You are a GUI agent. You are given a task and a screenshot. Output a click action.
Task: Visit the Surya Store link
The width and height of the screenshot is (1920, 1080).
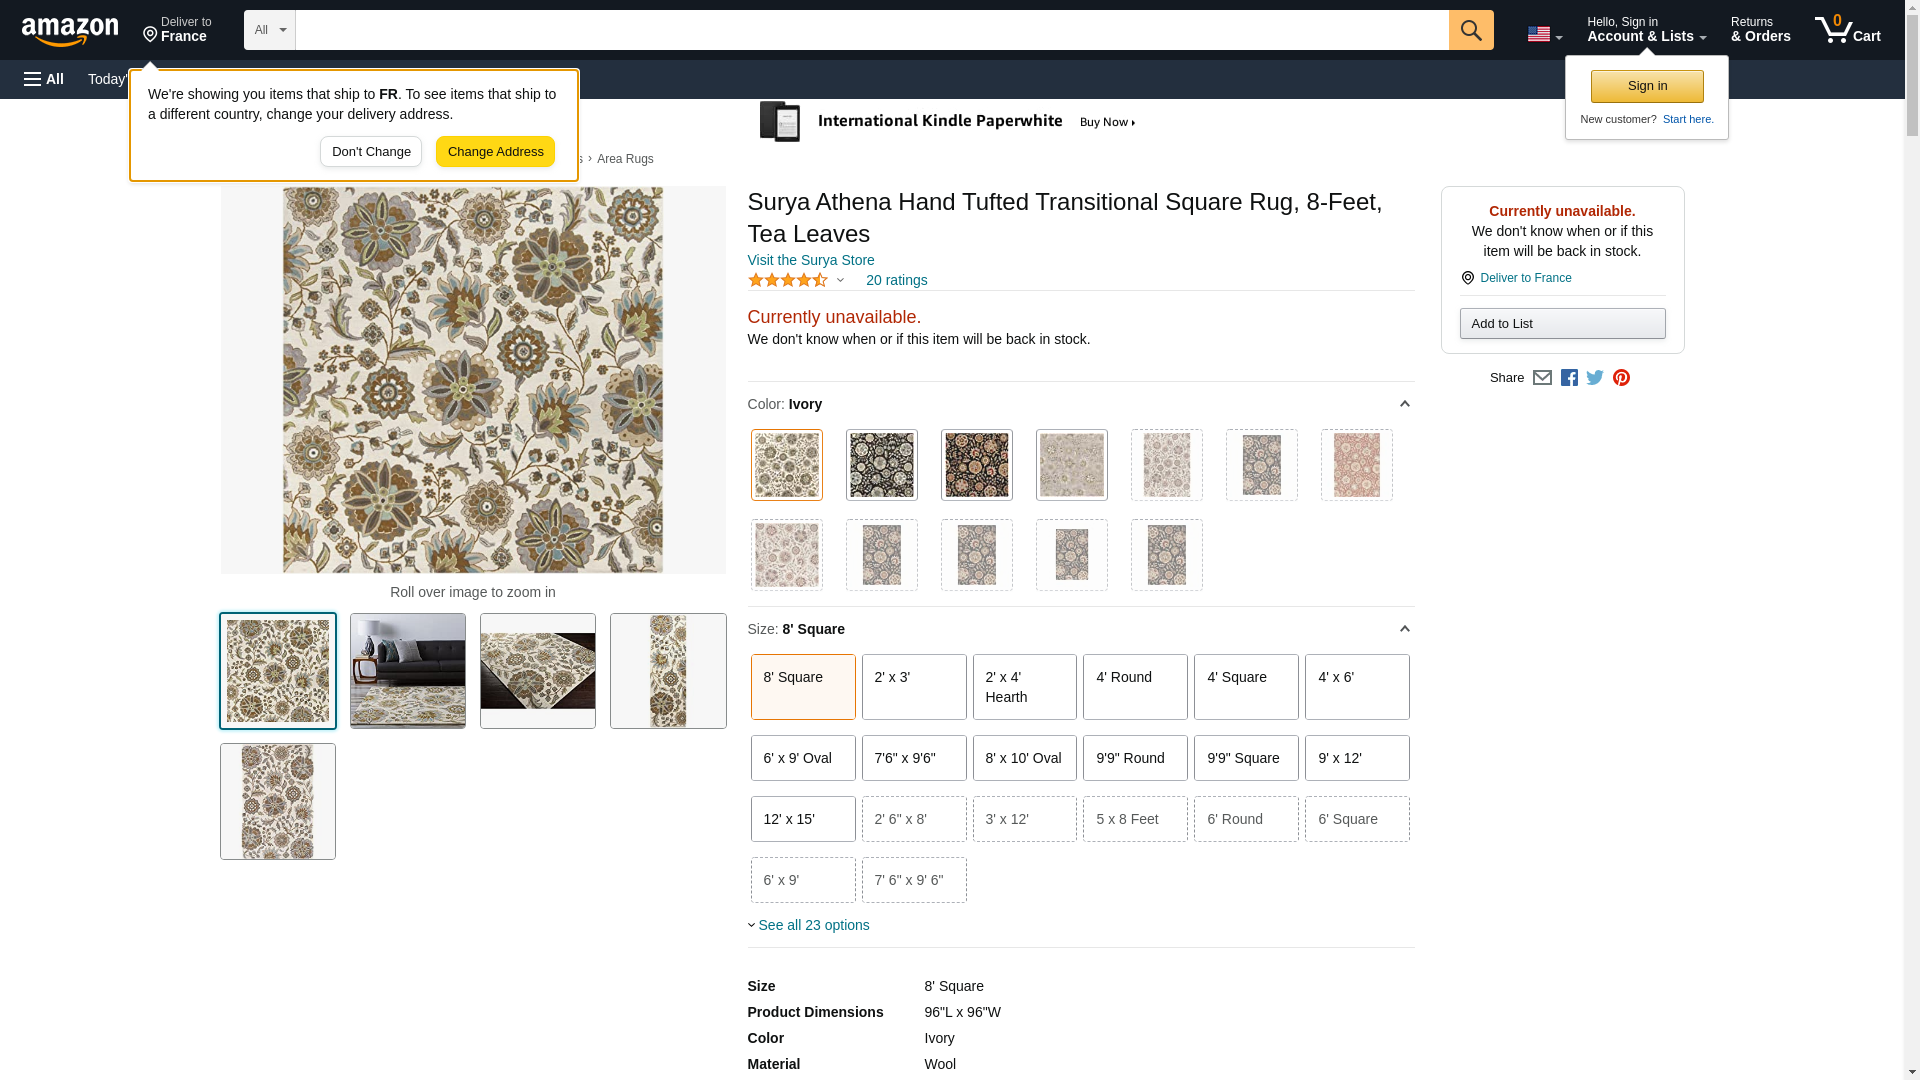click(810, 260)
